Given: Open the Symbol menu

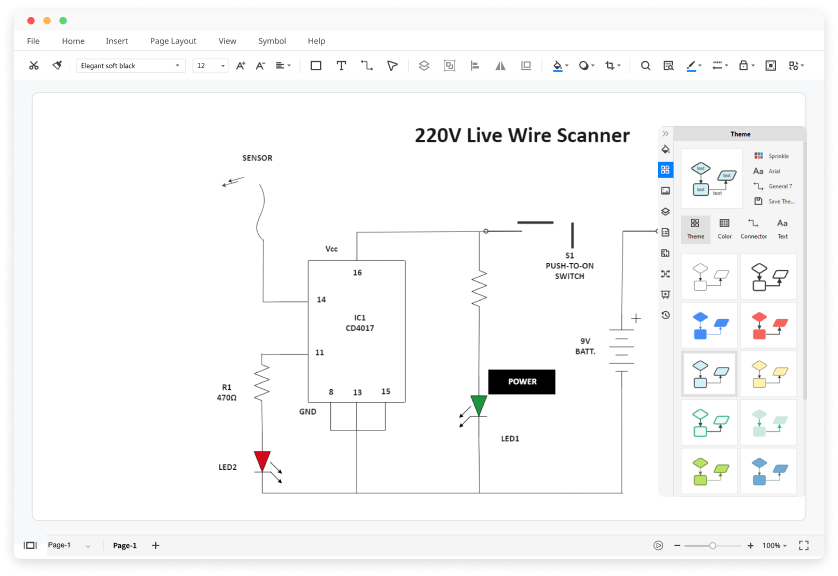Looking at the screenshot, I should pyautogui.click(x=272, y=41).
